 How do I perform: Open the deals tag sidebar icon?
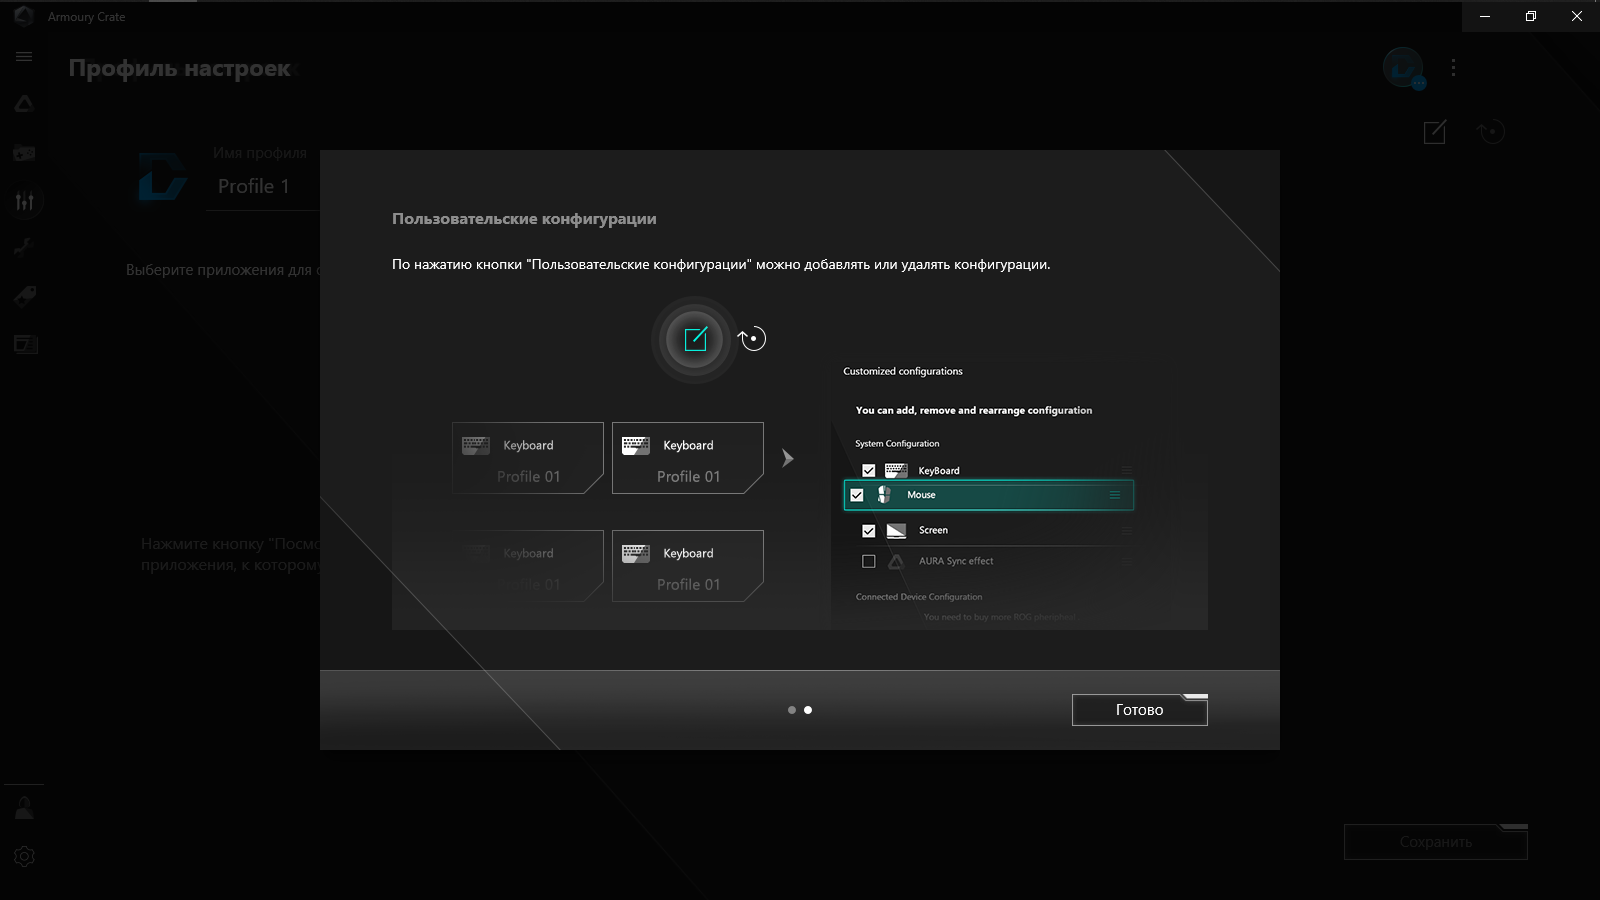(x=24, y=296)
